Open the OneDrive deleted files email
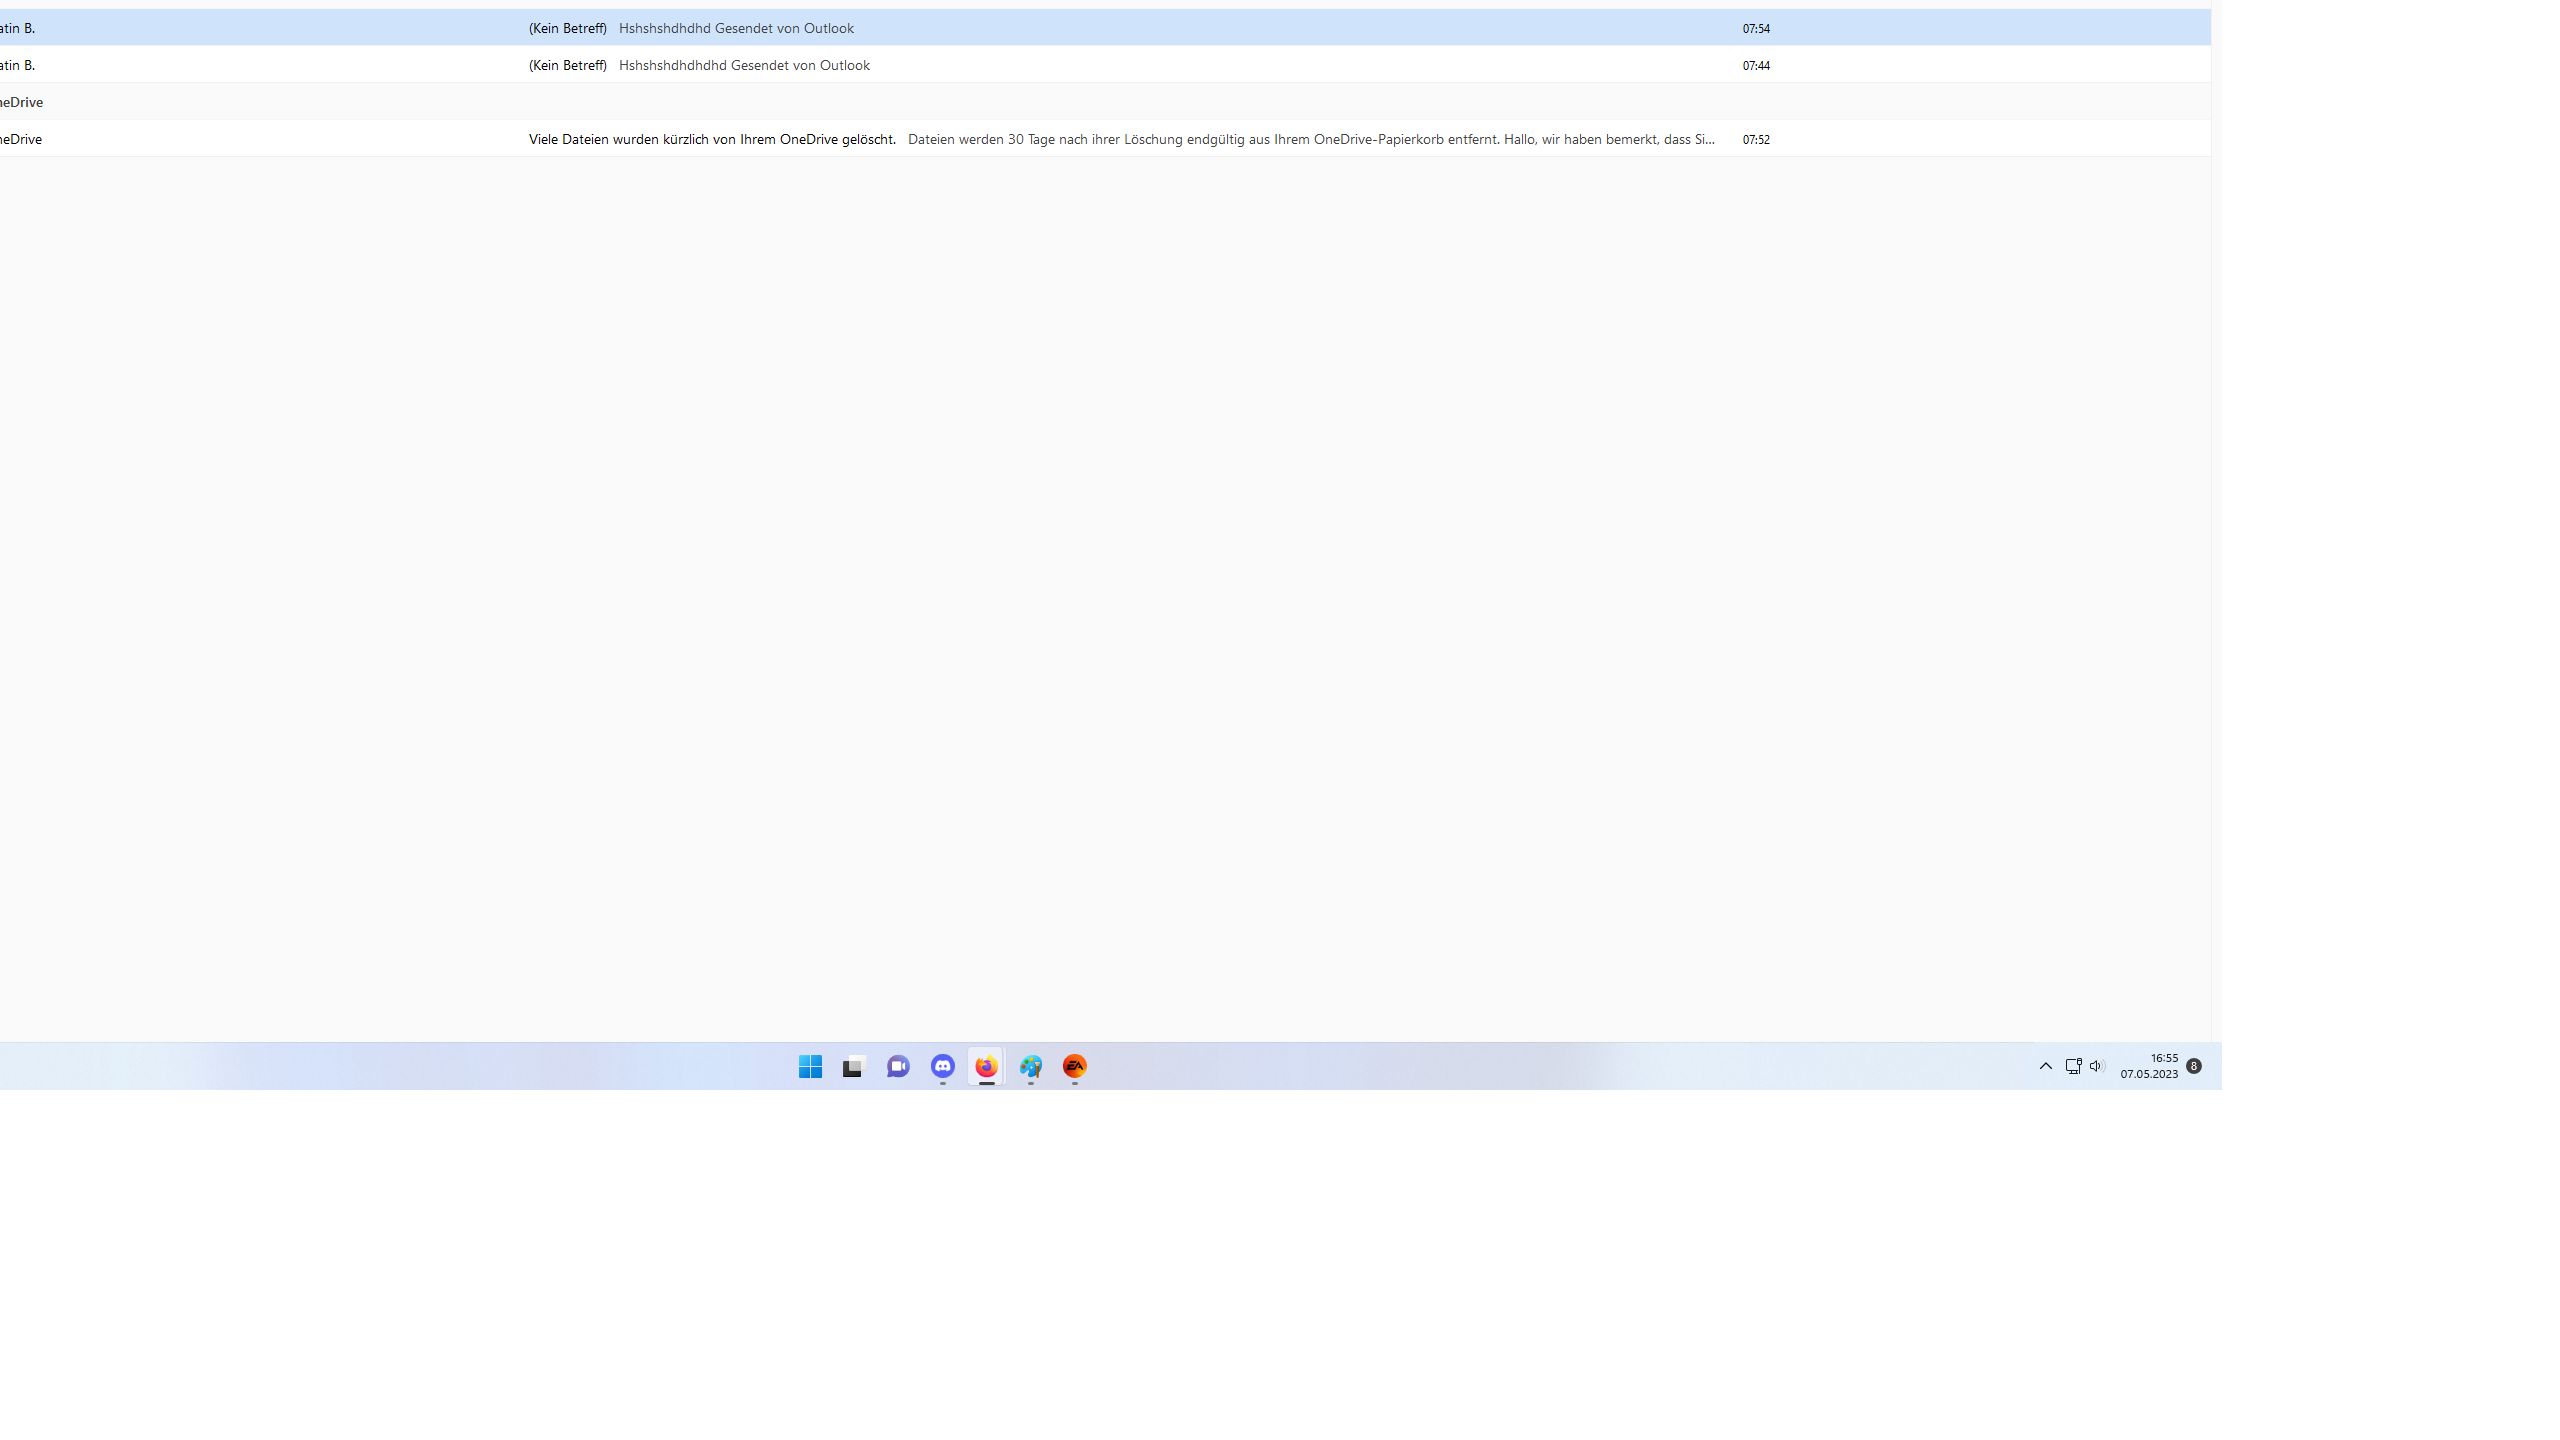This screenshot has height=1440, width=2560. [712, 139]
